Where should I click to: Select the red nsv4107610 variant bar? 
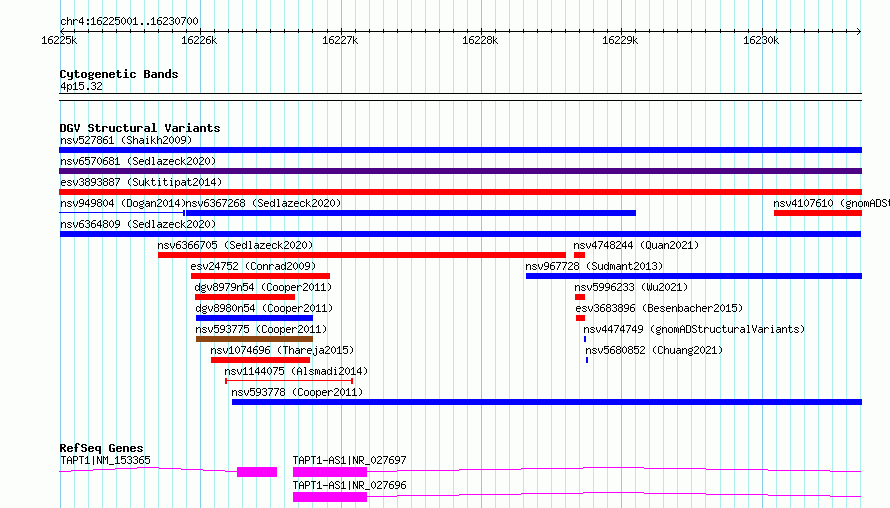(x=818, y=213)
